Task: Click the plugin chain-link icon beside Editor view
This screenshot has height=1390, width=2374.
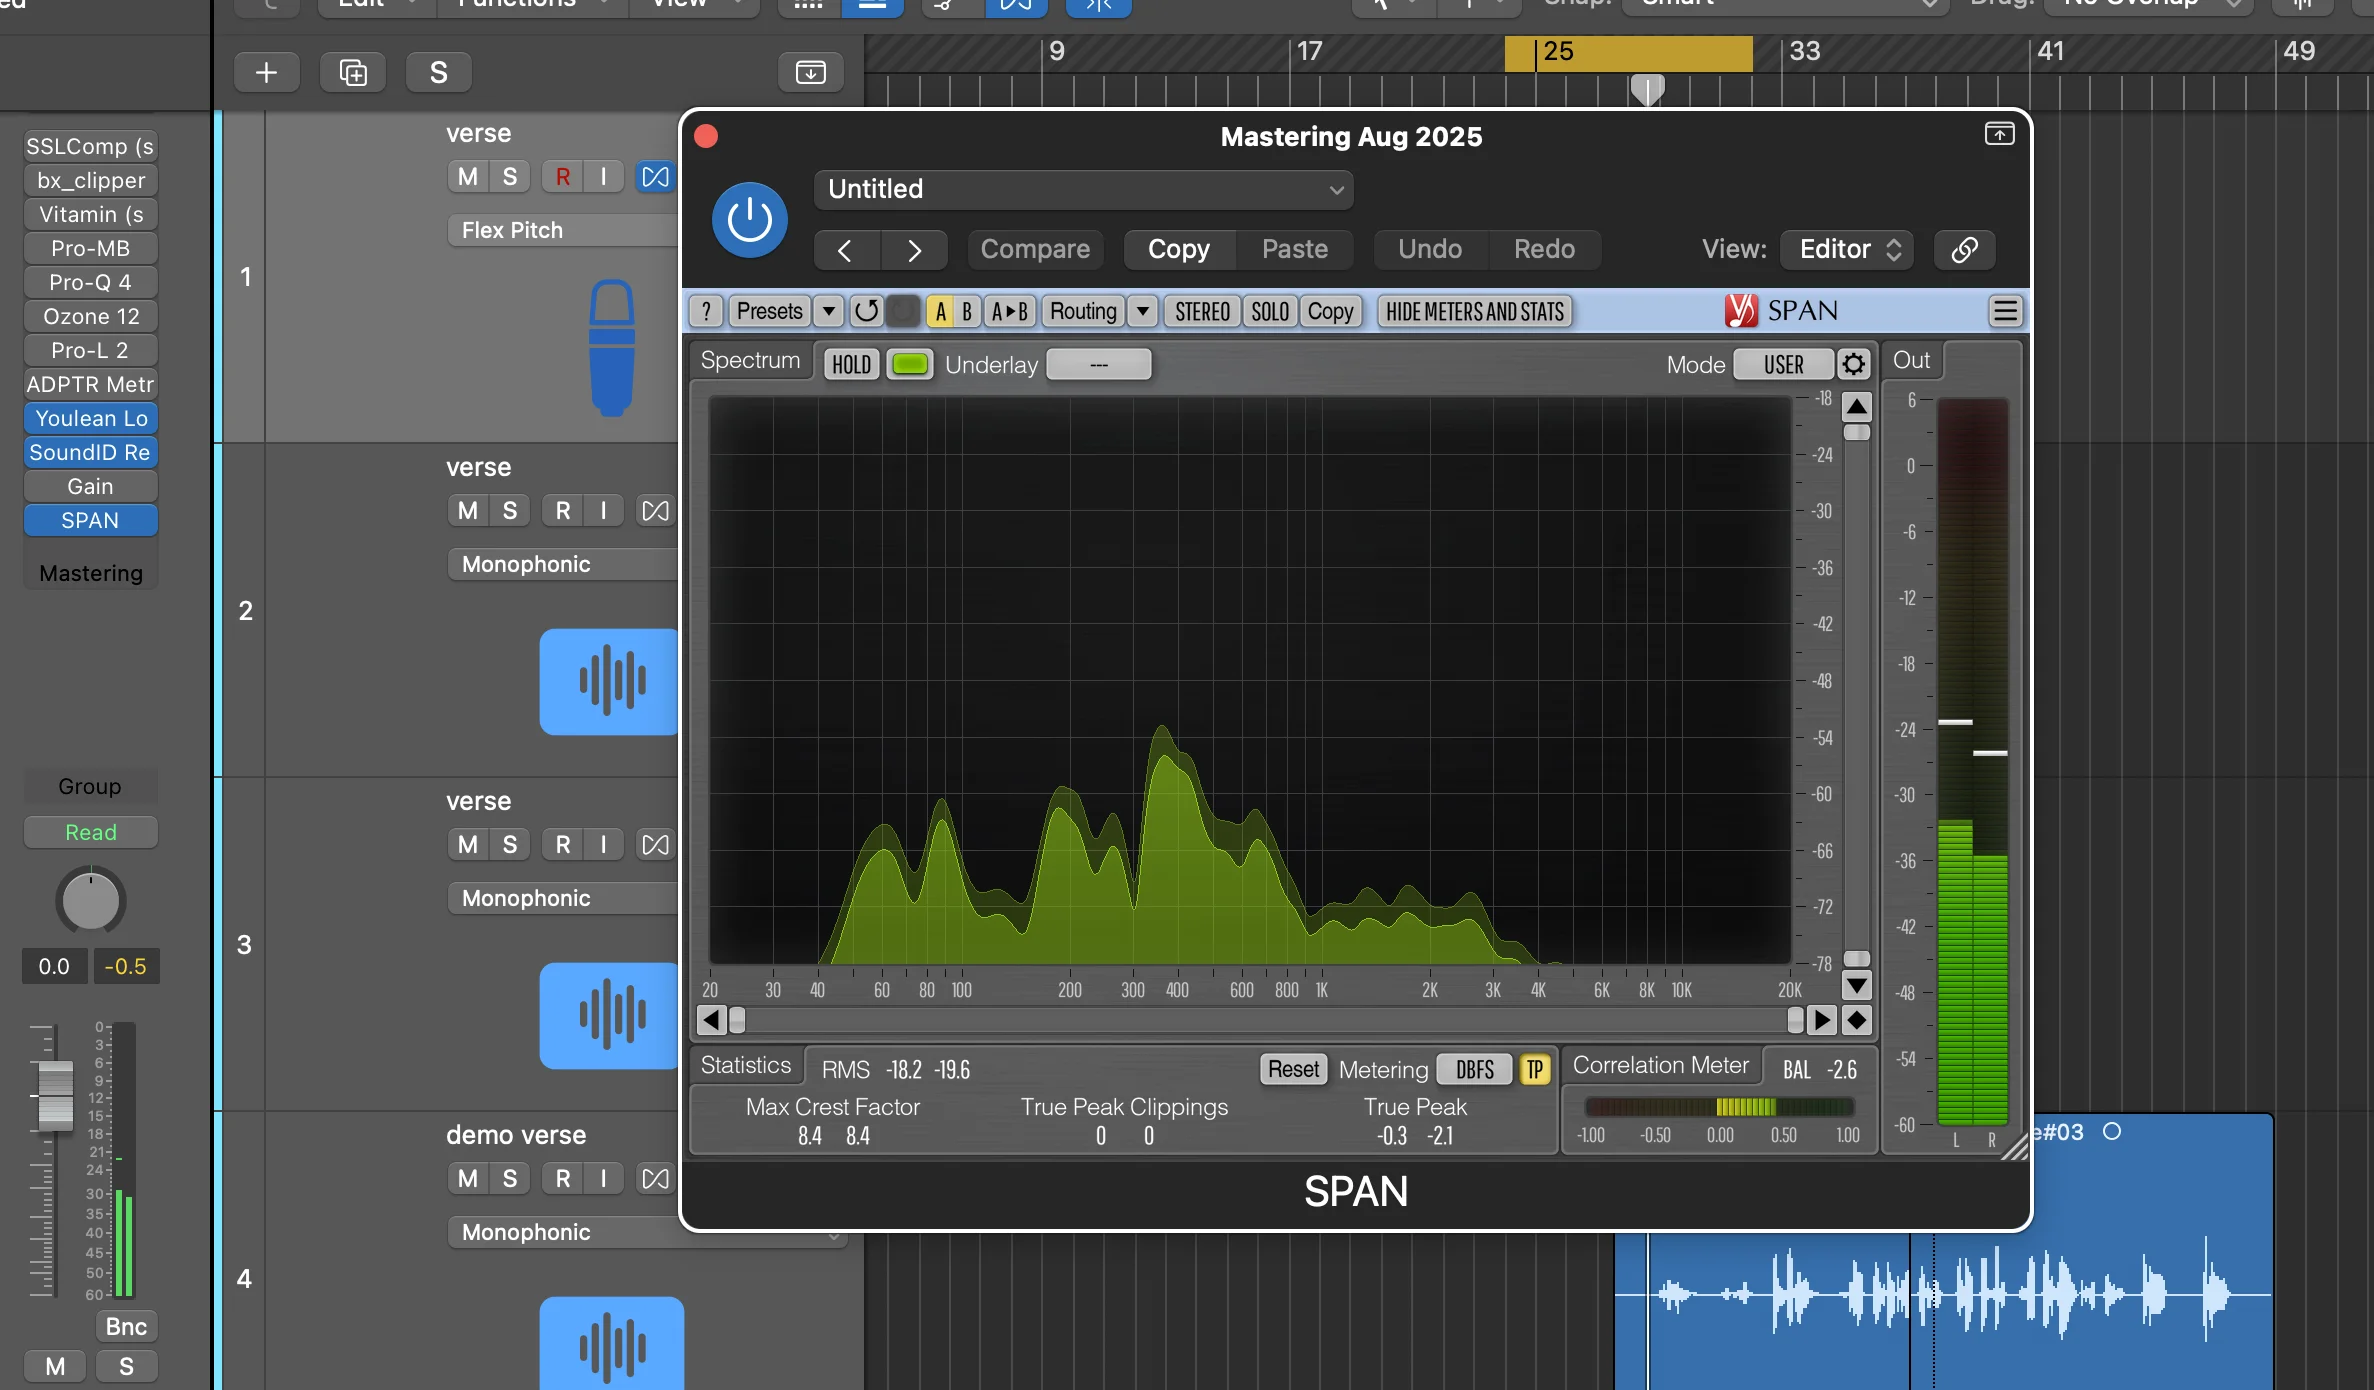Action: coord(1963,249)
